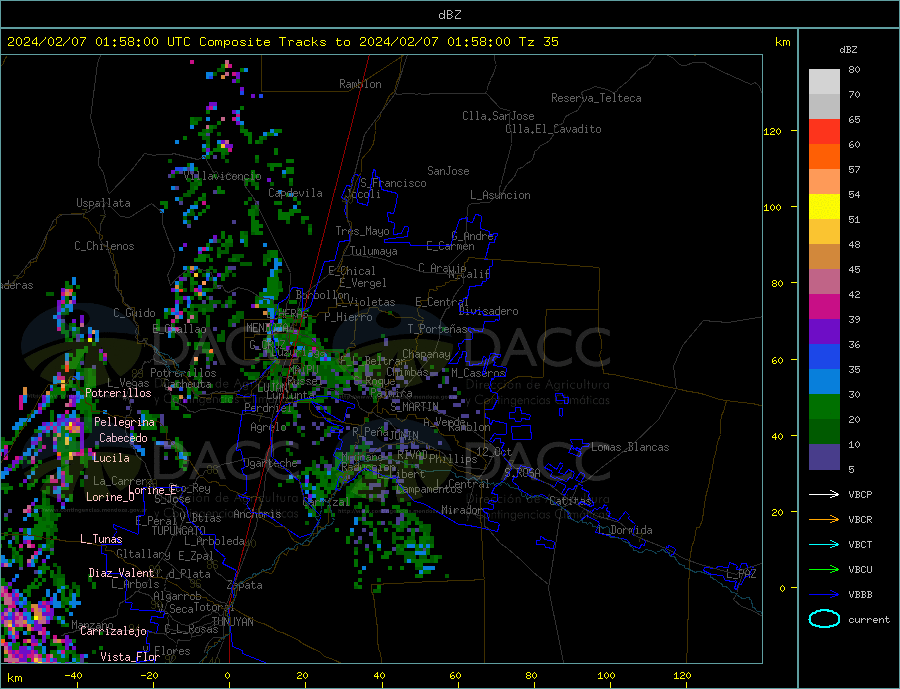Click the Uspallata place label
The width and height of the screenshot is (900, 689).
[x=103, y=203]
